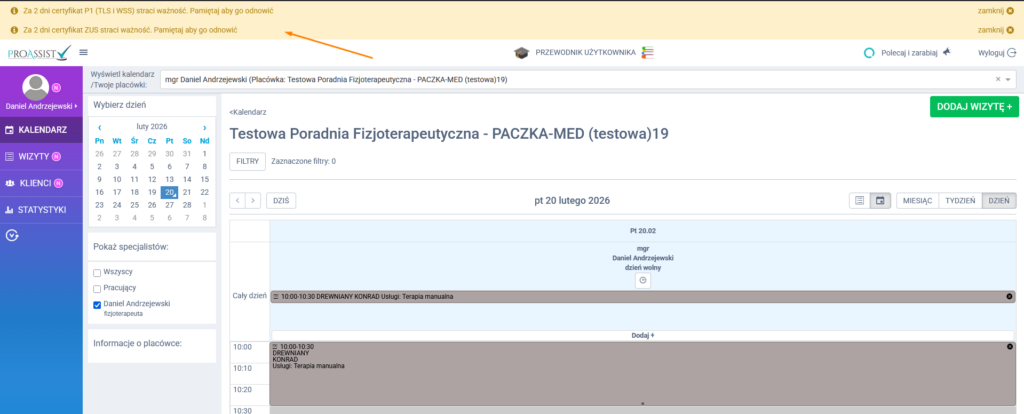The height and width of the screenshot is (414, 1024).
Task: Close the all-day DREWNIANY KONRAD event
Action: 1009,297
